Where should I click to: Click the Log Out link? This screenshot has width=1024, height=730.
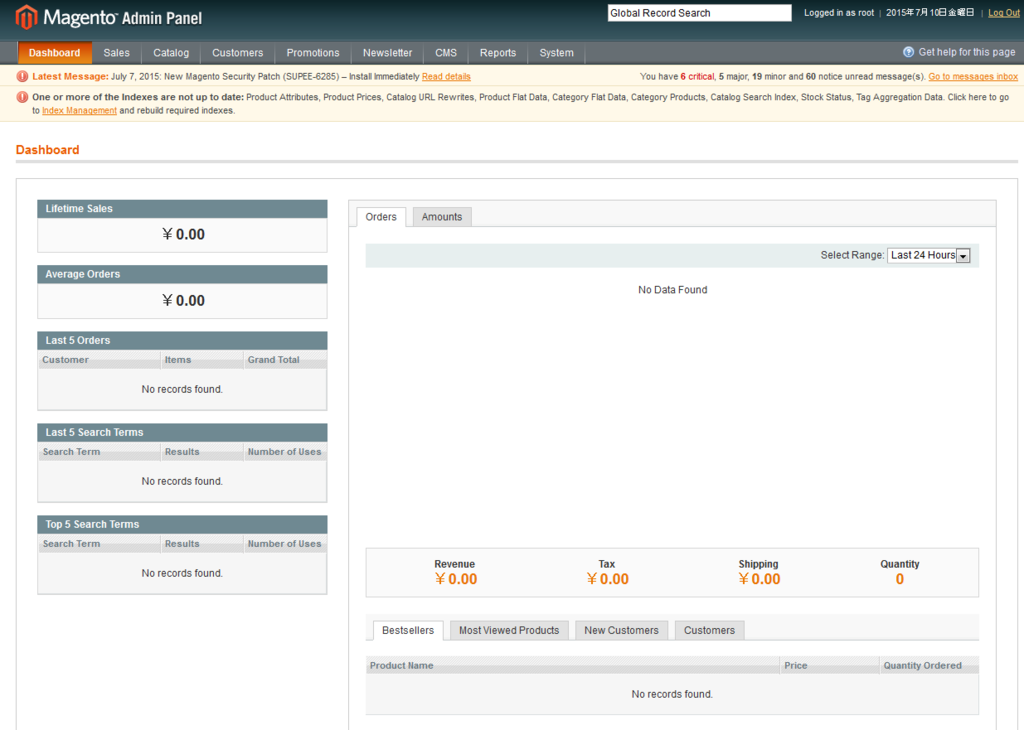(x=1004, y=13)
